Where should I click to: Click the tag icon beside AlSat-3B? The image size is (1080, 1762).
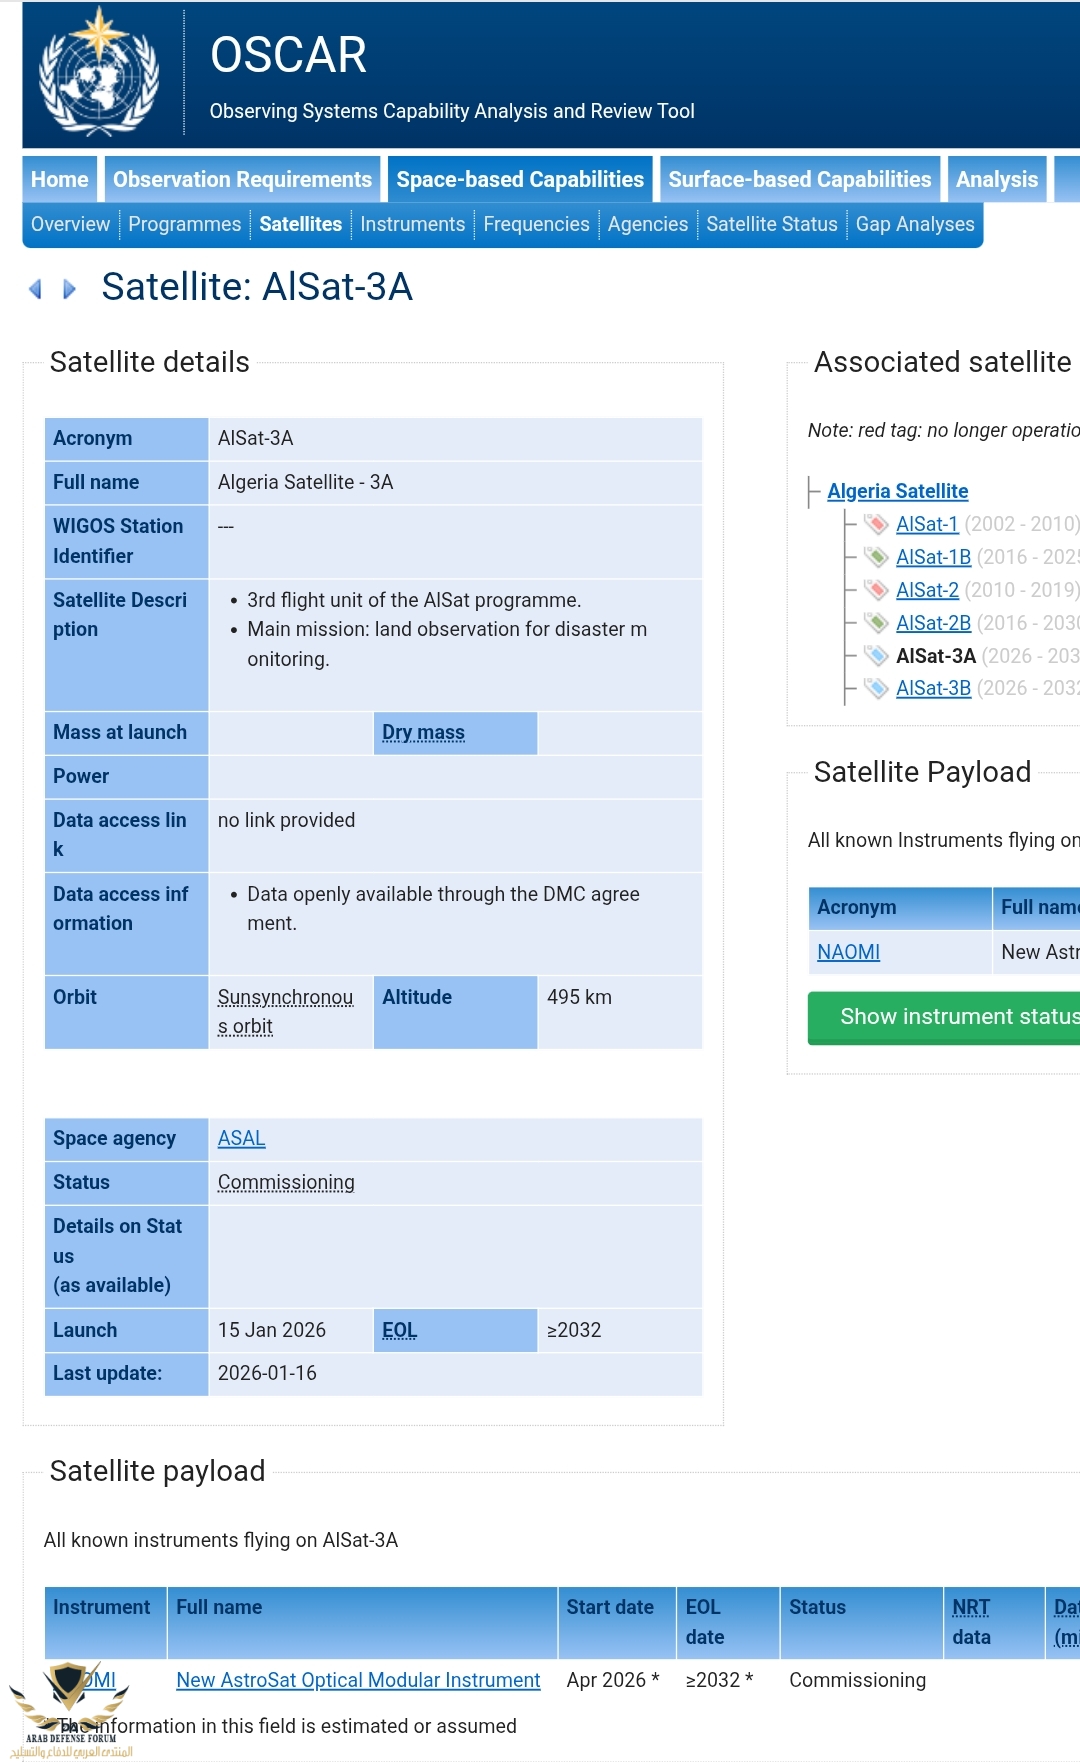(x=876, y=688)
